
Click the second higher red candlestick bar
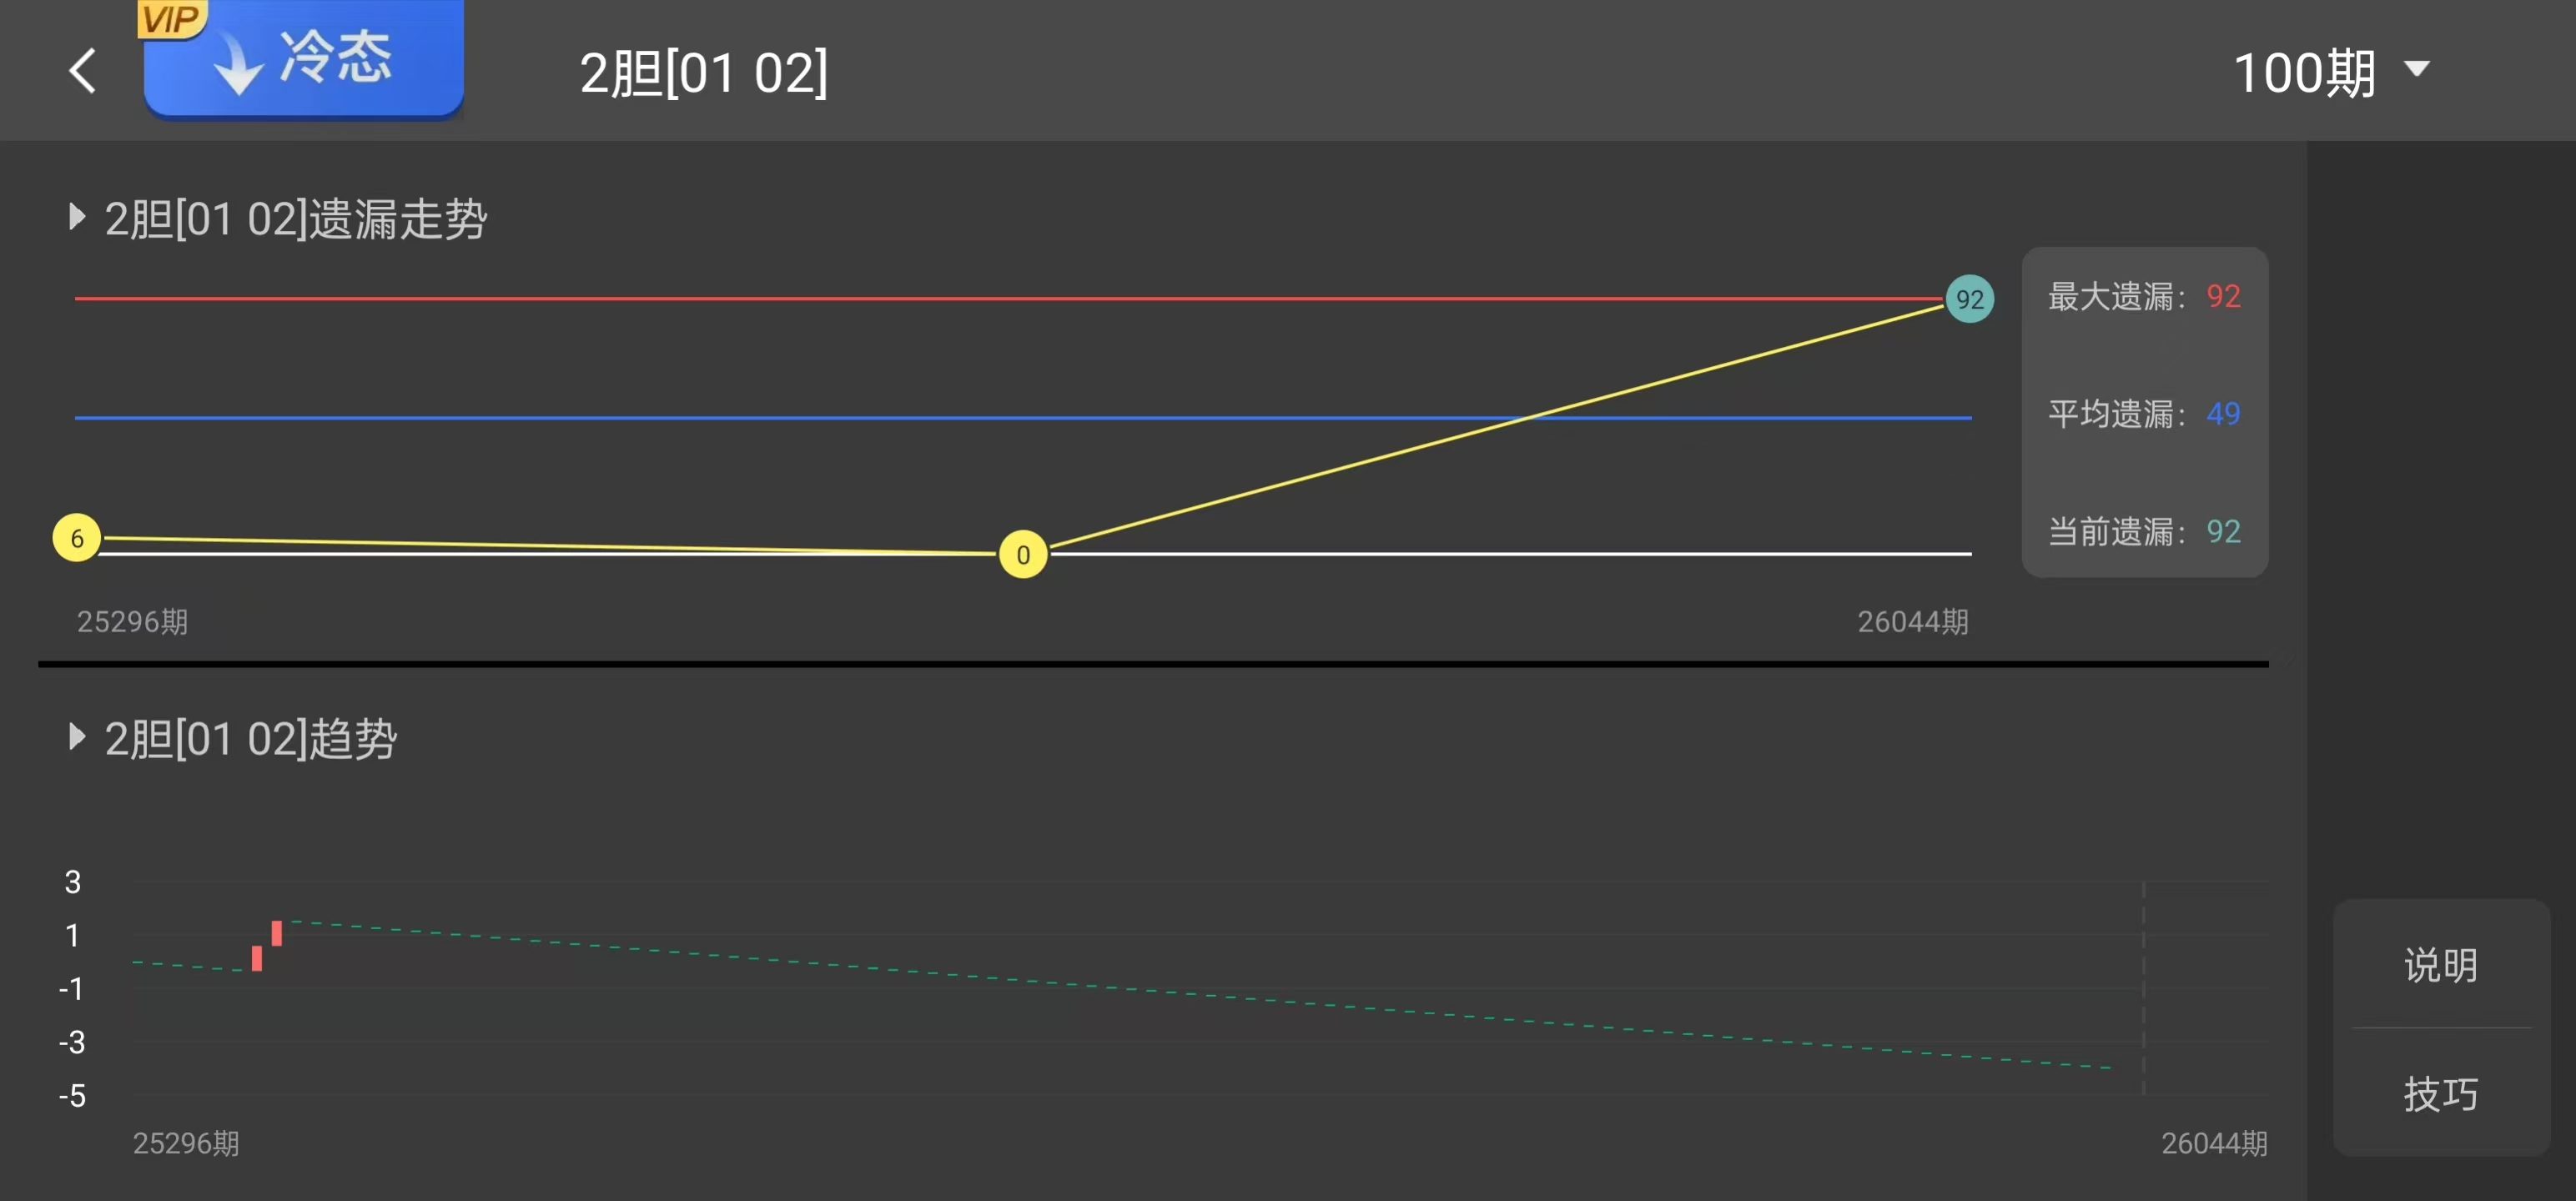[277, 933]
